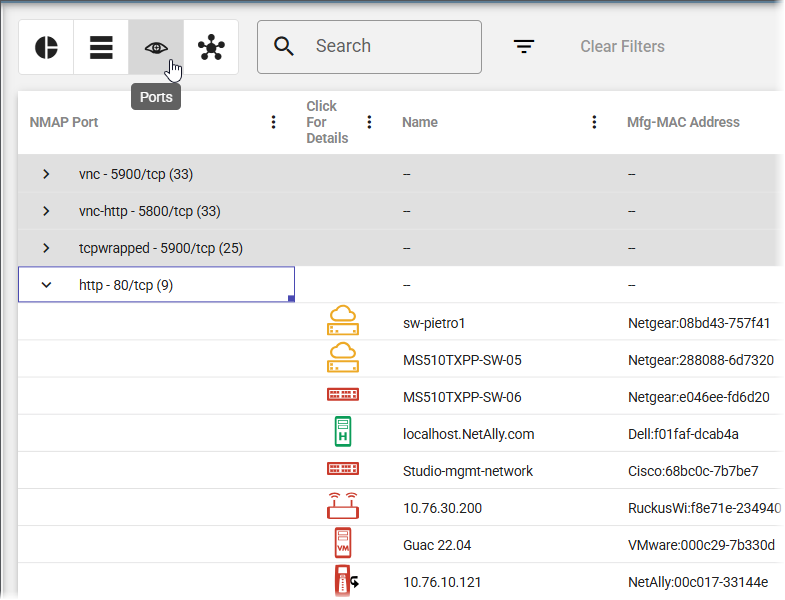Select the vnc - 5900/tcp (33) label
785x600 pixels.
[x=136, y=174]
